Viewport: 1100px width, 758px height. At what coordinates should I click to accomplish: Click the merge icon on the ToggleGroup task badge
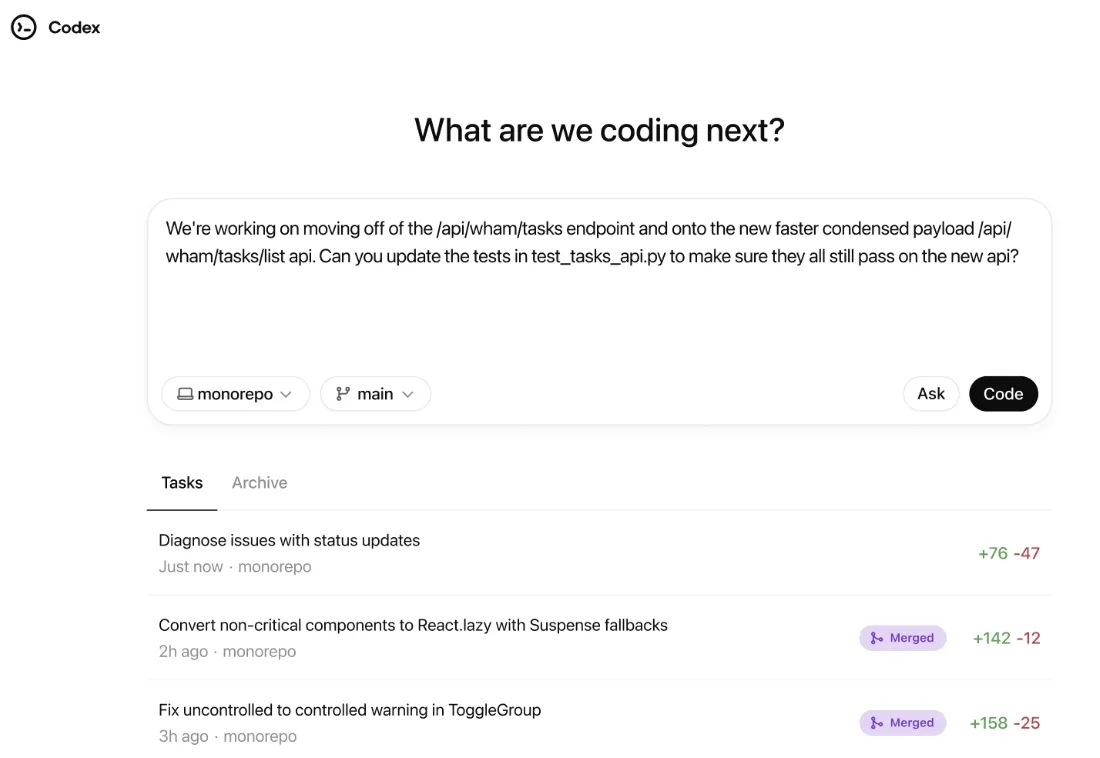875,722
